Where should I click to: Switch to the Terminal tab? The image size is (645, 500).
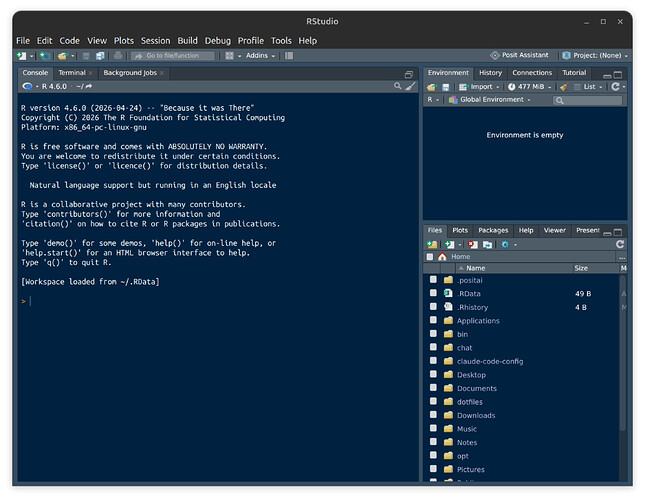[72, 73]
